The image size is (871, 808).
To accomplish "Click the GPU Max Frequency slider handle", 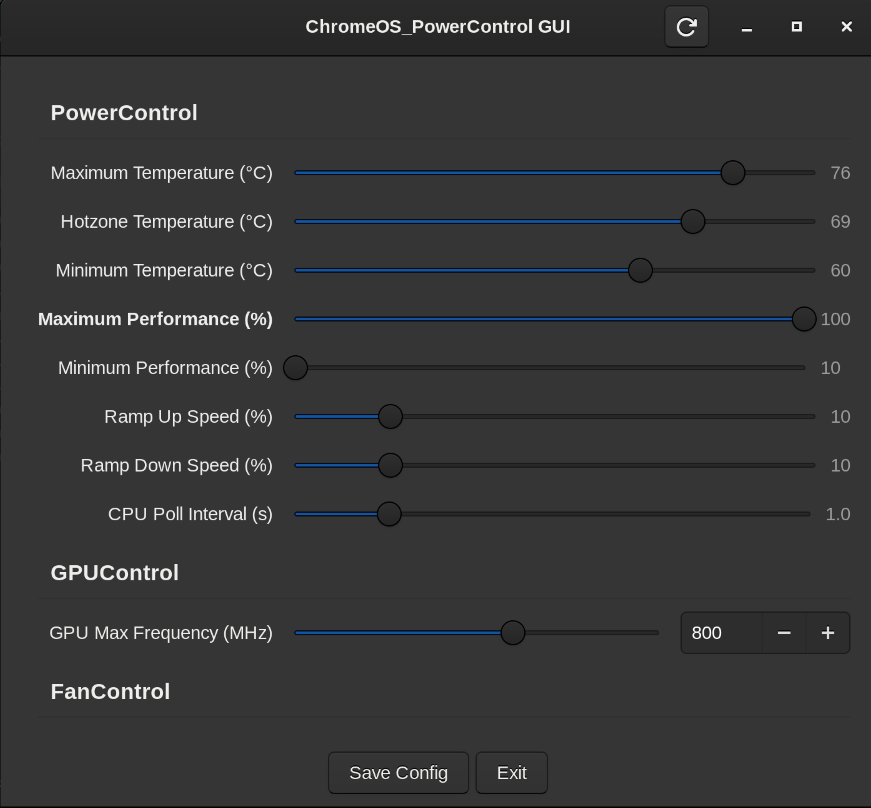I will (x=512, y=633).
